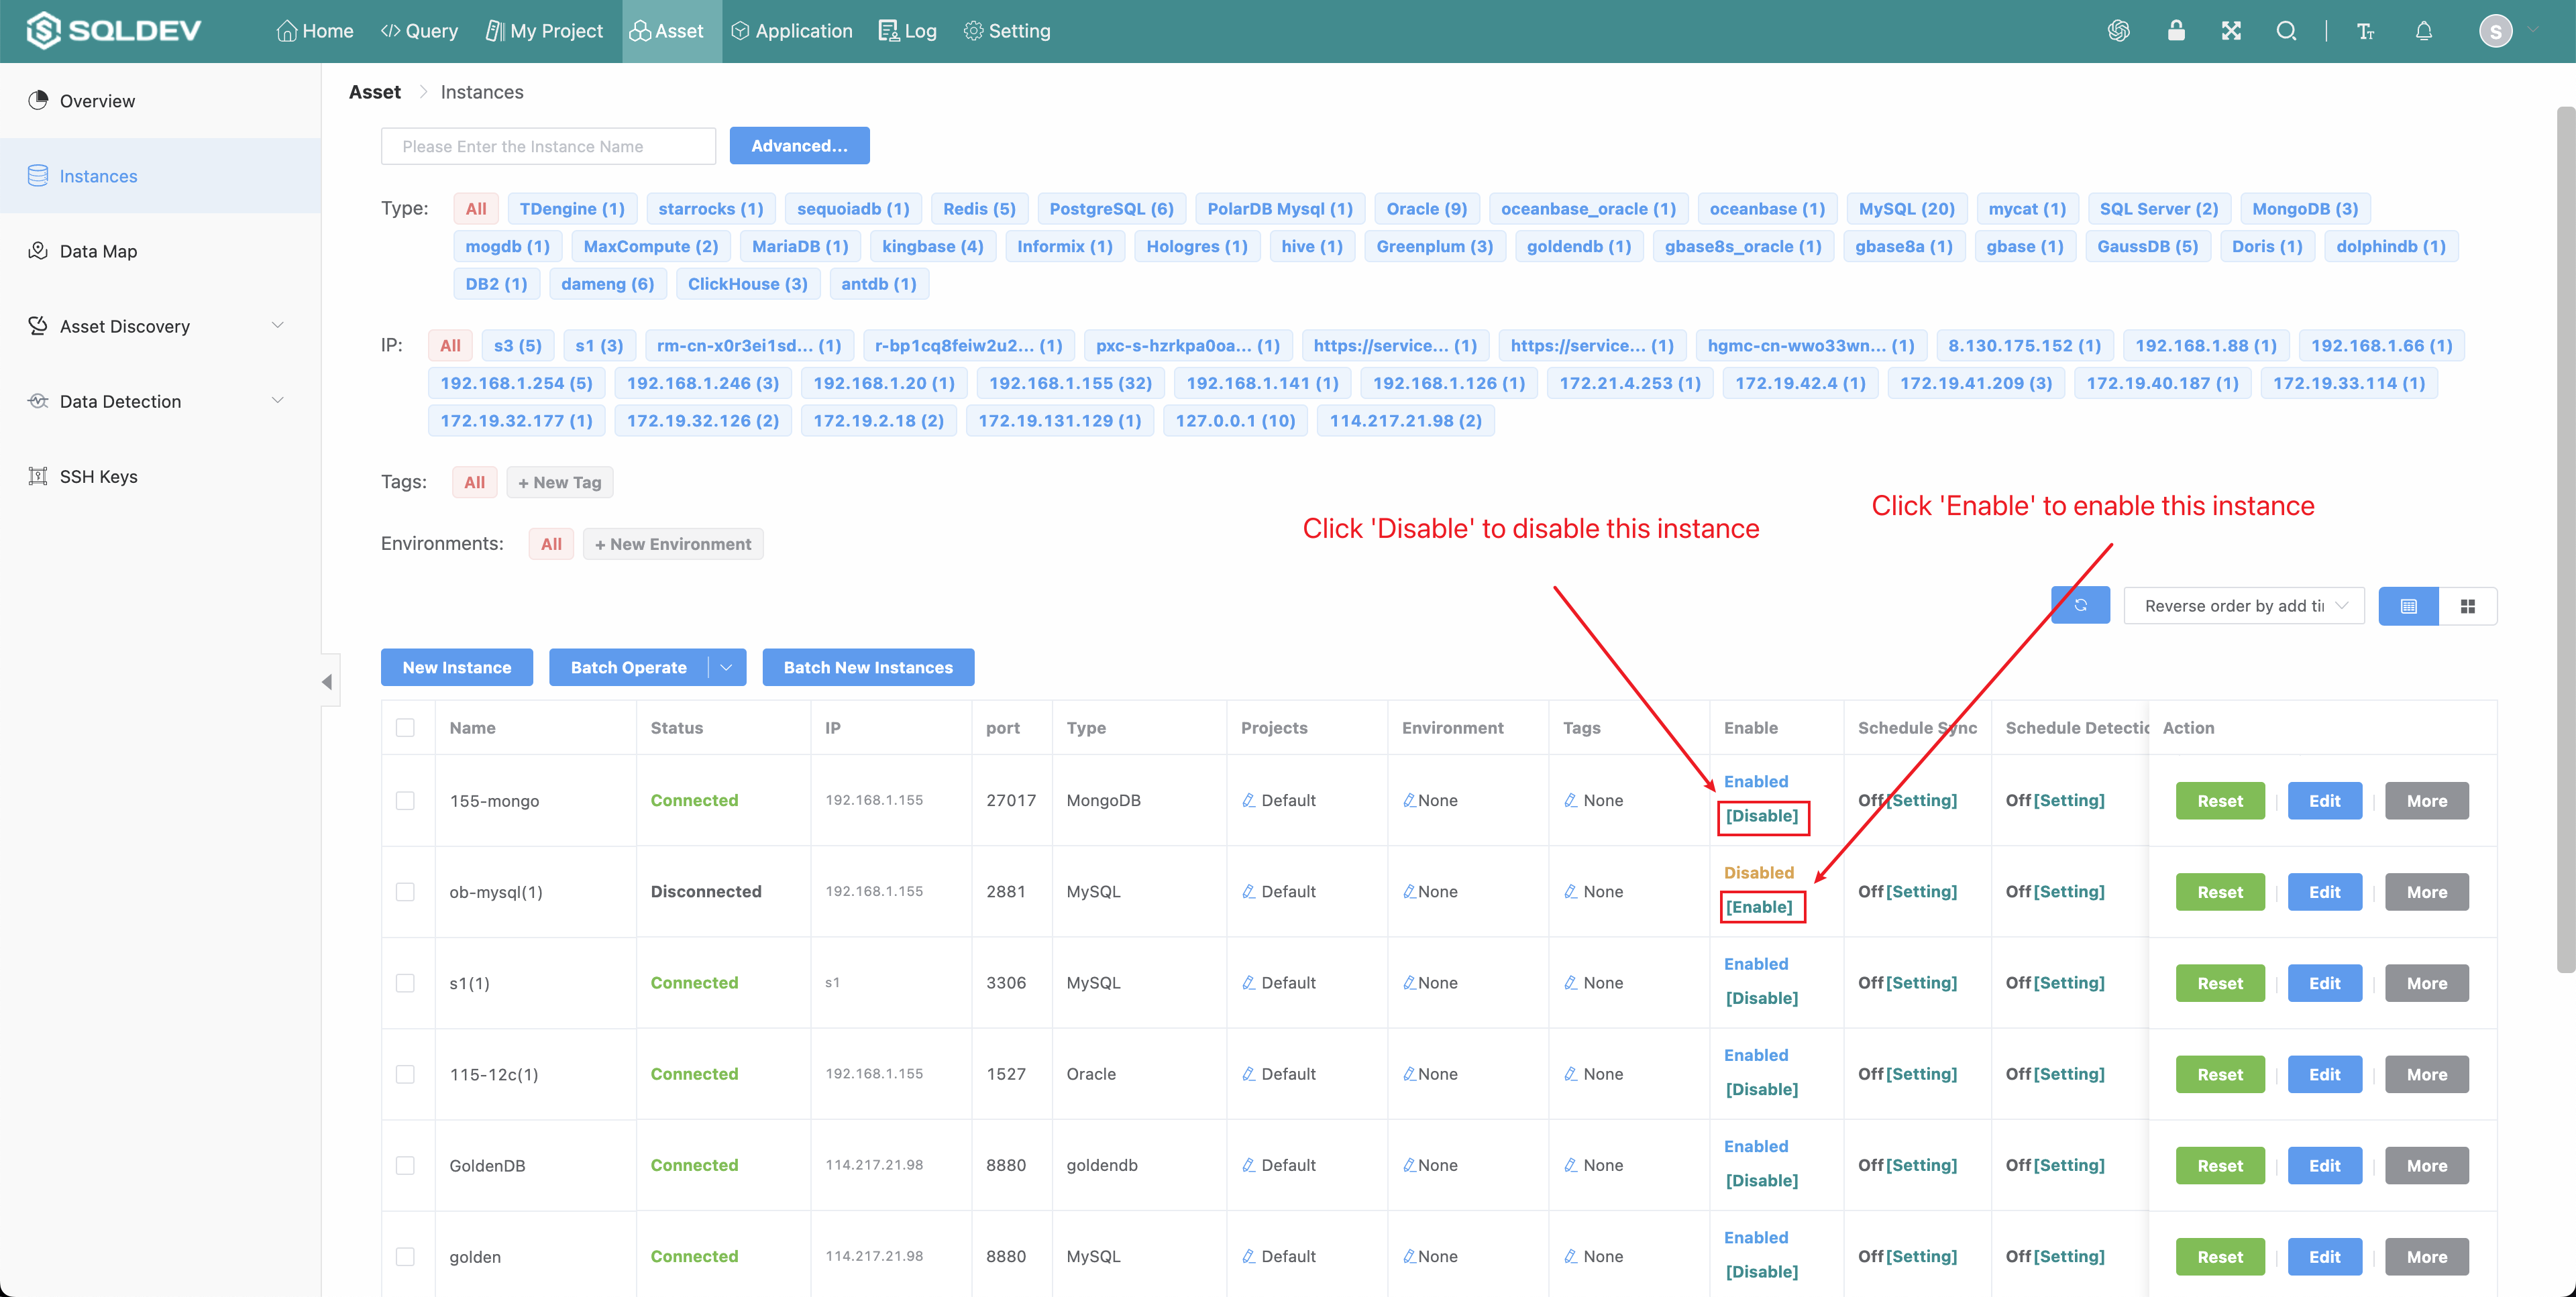Expand Data Detection submenu
Image resolution: width=2576 pixels, height=1297 pixels.
point(278,401)
